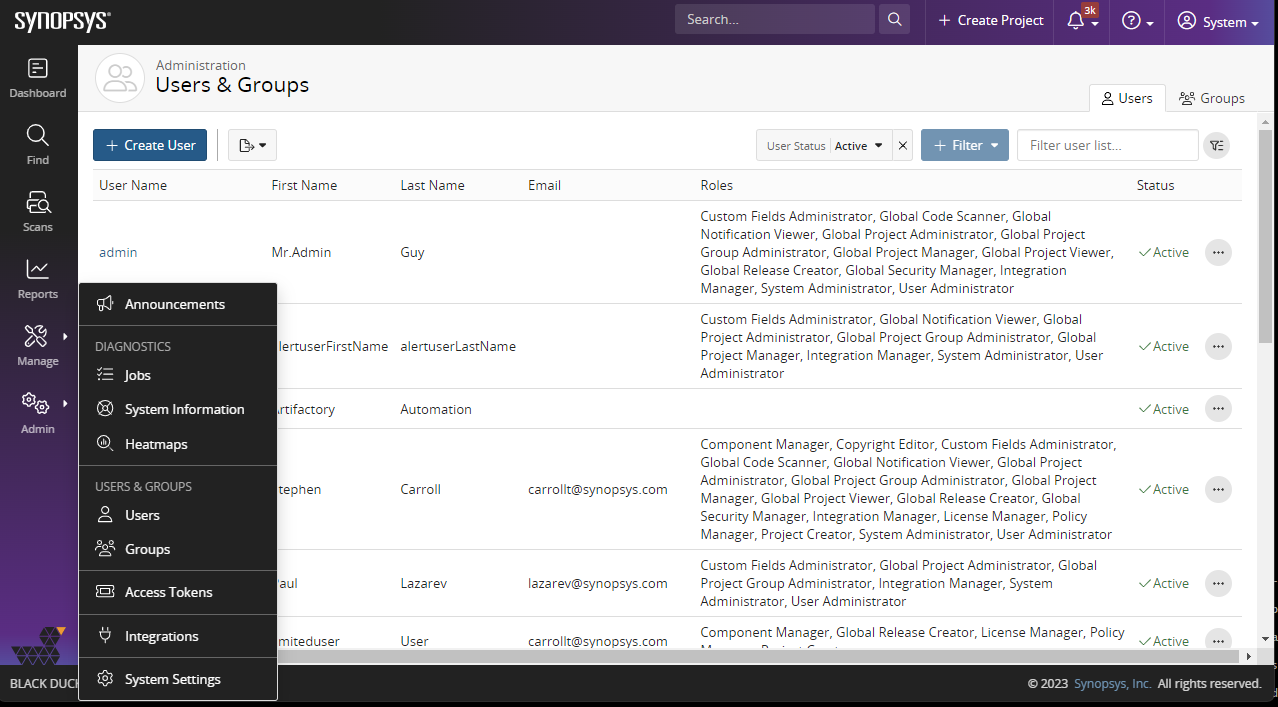Open the export dropdown button
1278x707 pixels.
click(x=252, y=145)
